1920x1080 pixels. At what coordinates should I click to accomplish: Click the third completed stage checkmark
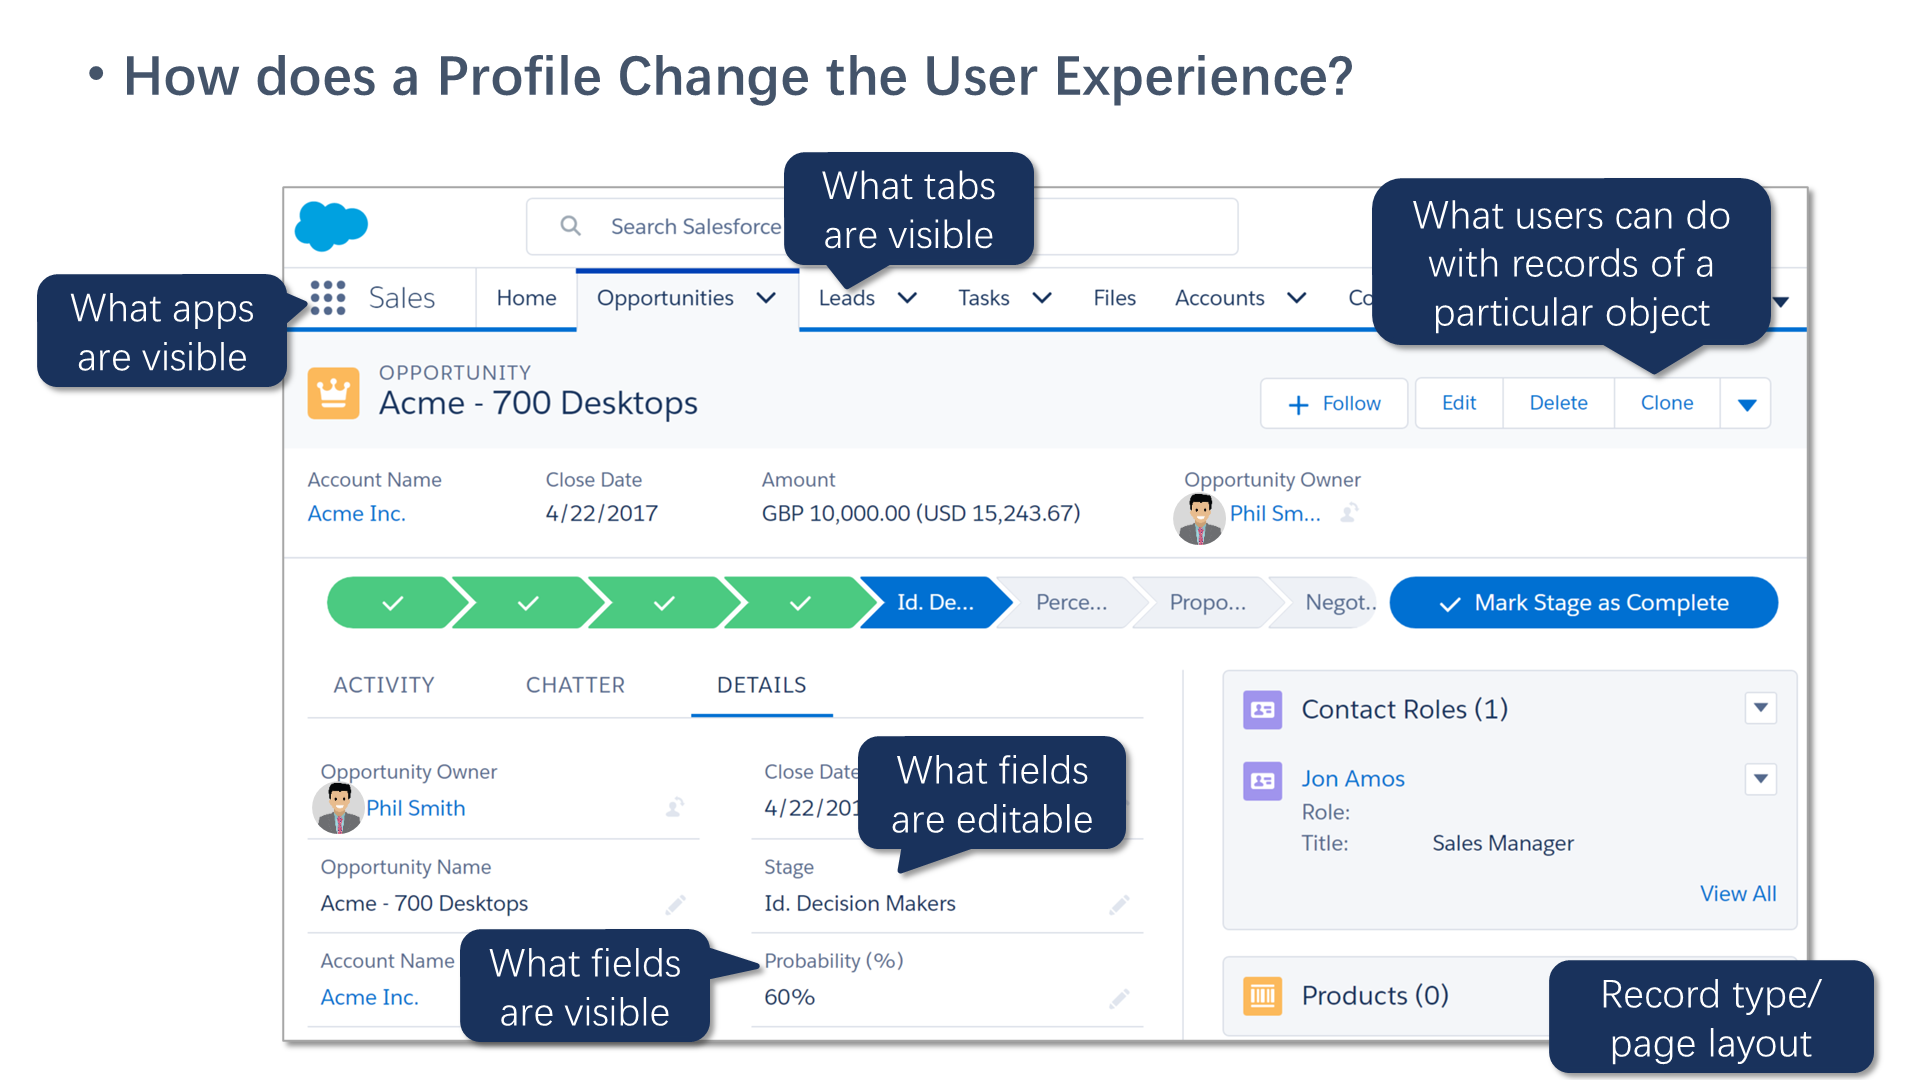tap(664, 603)
